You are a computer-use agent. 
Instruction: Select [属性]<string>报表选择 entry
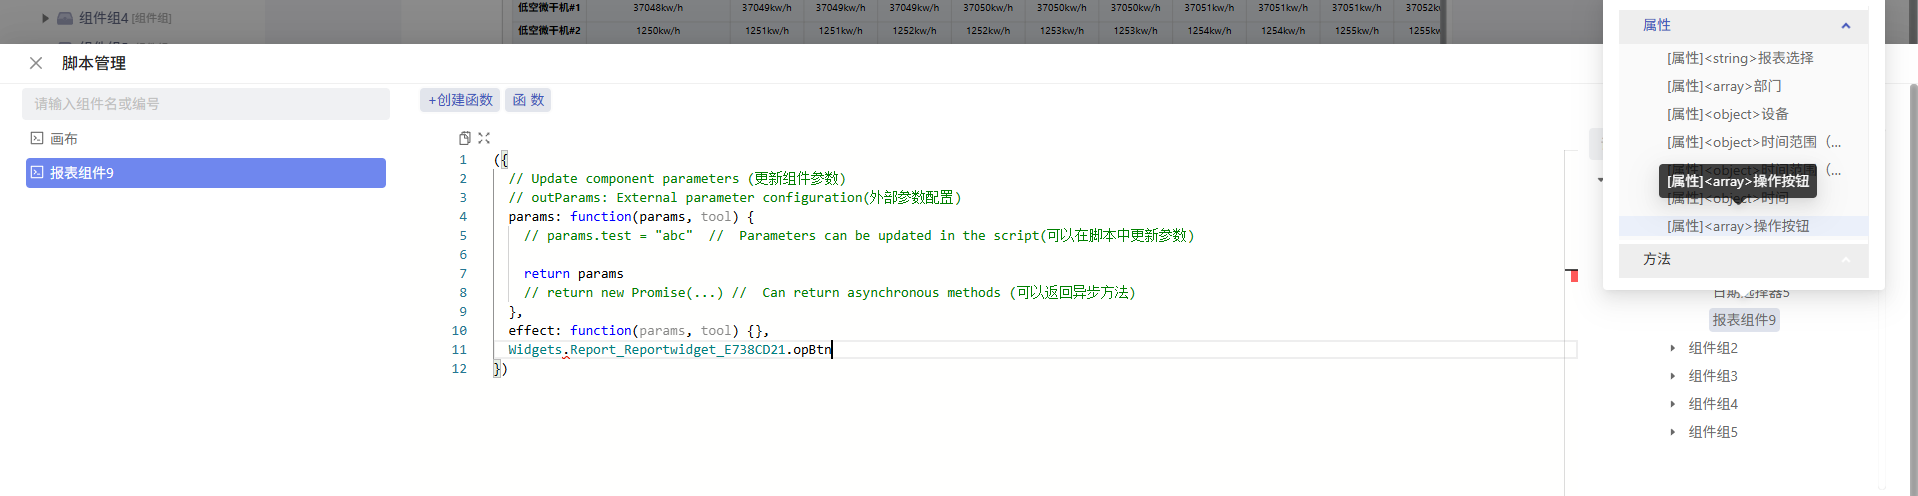click(x=1739, y=58)
